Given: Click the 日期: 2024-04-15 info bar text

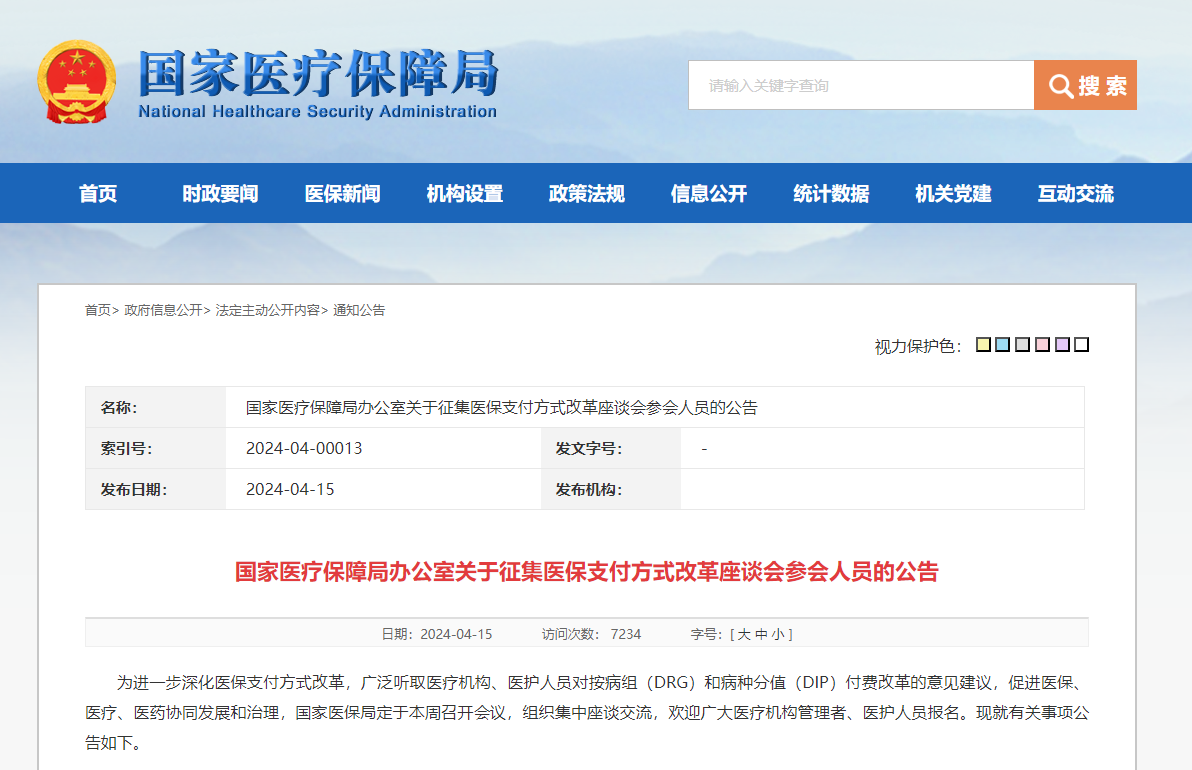Looking at the screenshot, I should [x=437, y=634].
